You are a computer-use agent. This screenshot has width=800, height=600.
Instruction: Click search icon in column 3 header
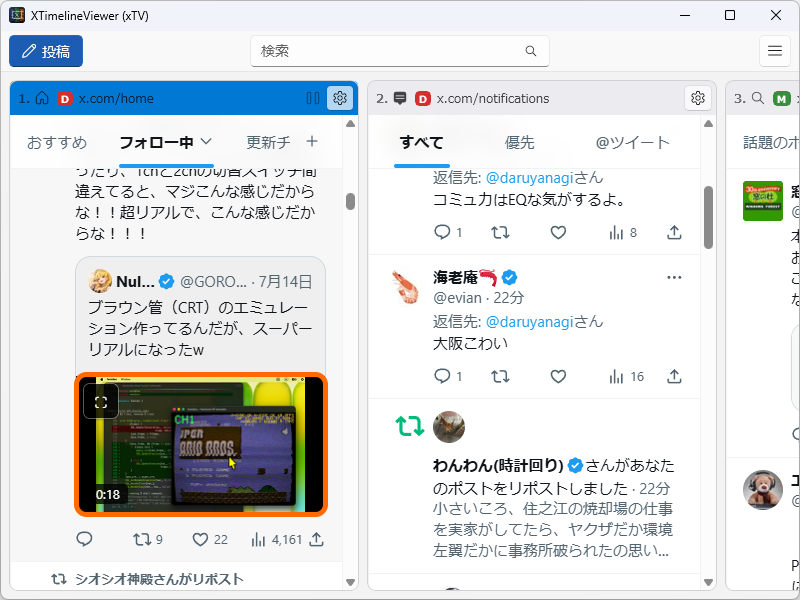758,98
